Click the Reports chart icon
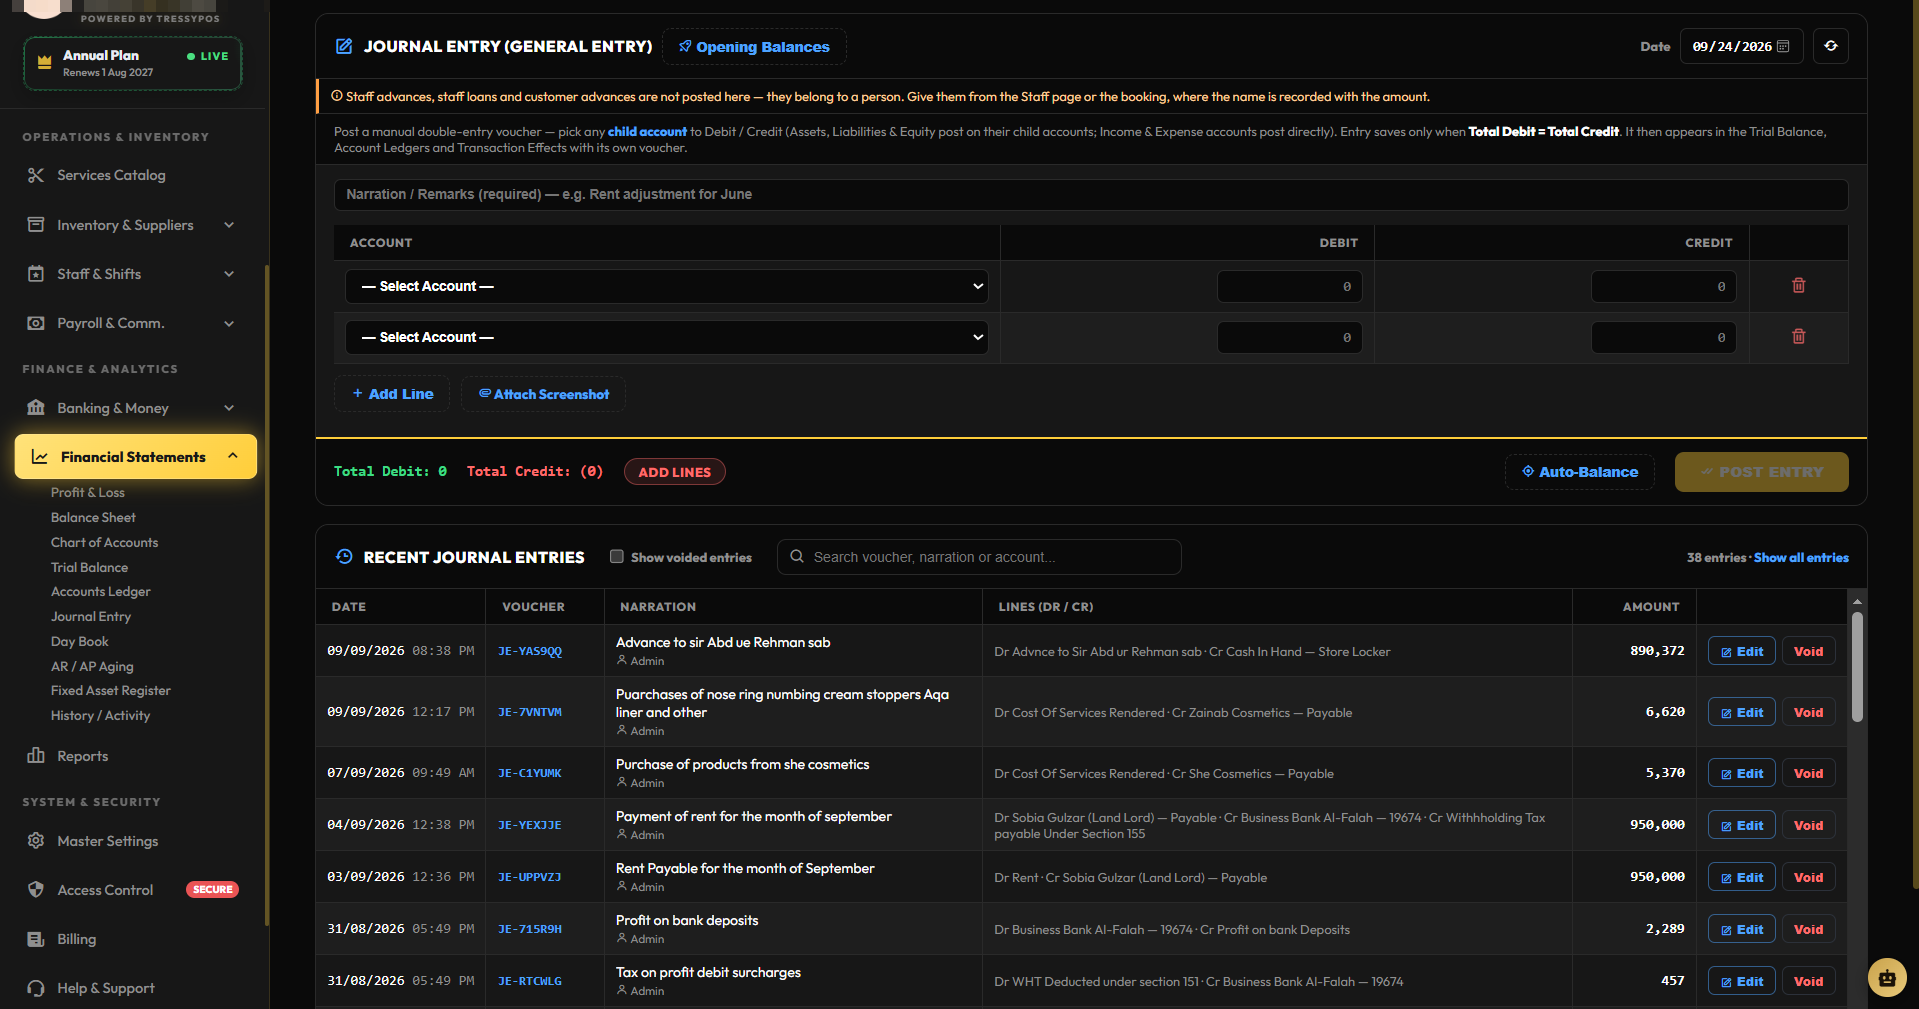 pyautogui.click(x=36, y=756)
